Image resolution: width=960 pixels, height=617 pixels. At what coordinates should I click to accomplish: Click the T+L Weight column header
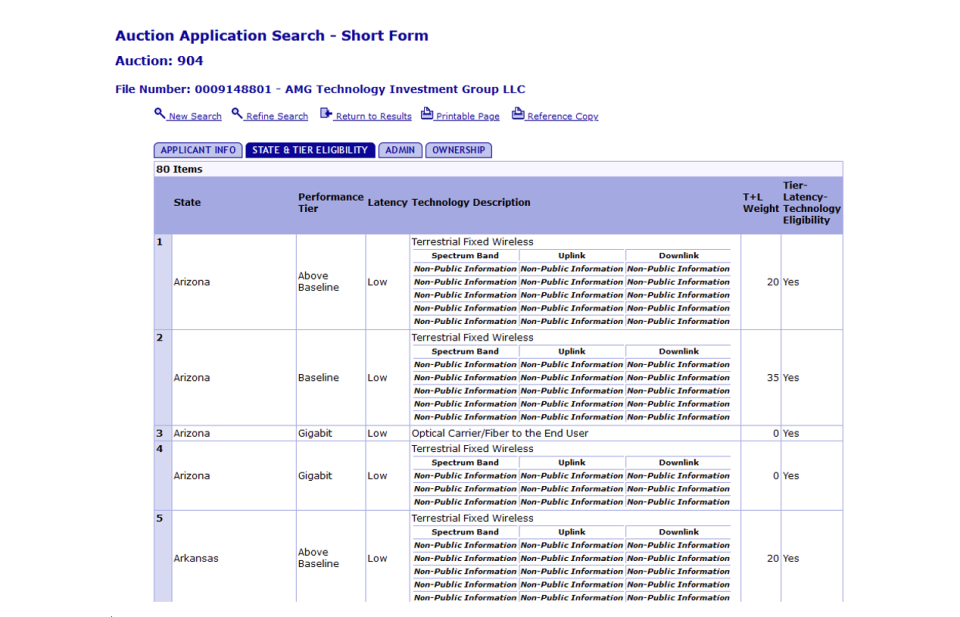coord(760,203)
